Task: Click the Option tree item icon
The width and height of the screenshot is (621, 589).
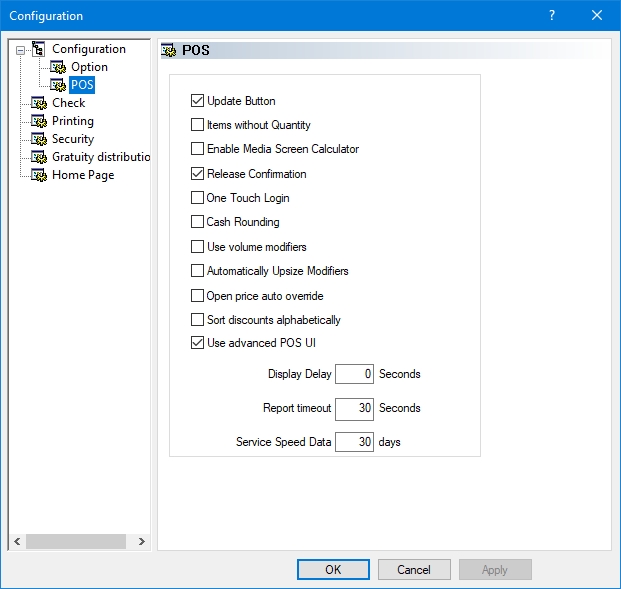Action: click(x=58, y=67)
